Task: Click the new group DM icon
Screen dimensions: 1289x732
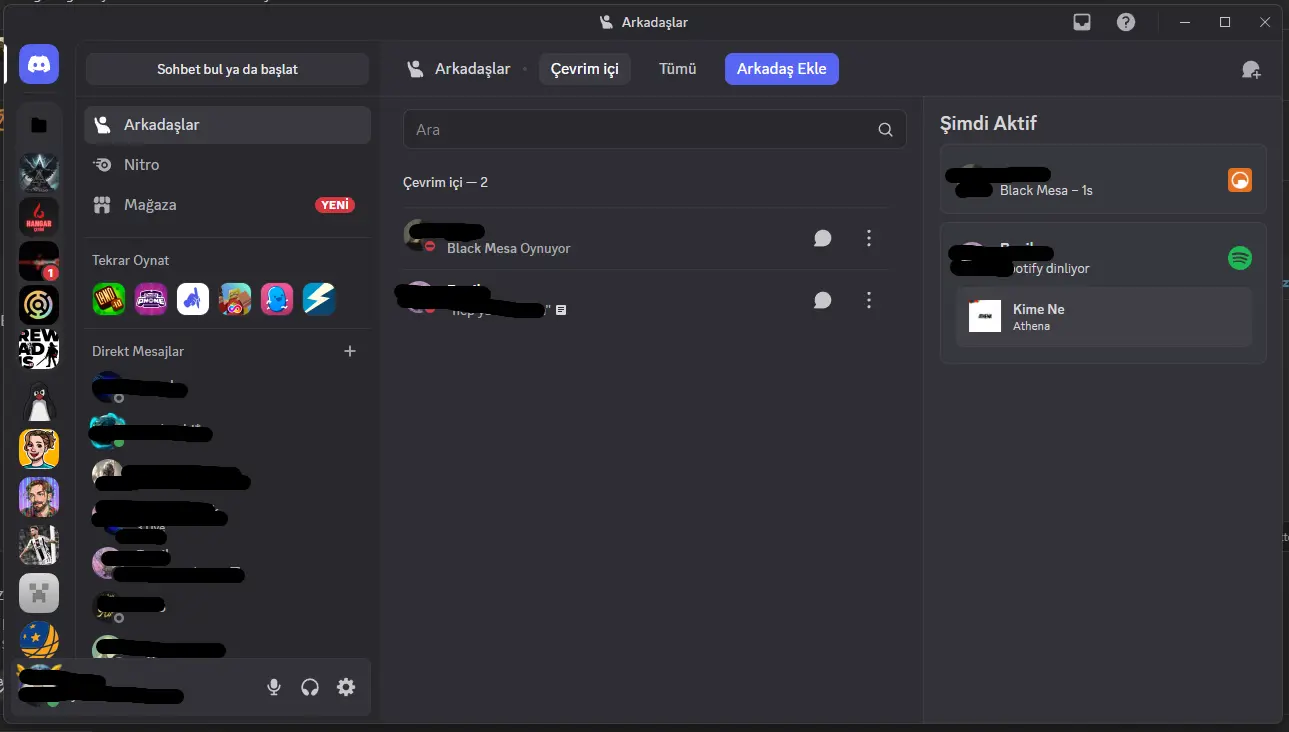Action: point(1251,69)
